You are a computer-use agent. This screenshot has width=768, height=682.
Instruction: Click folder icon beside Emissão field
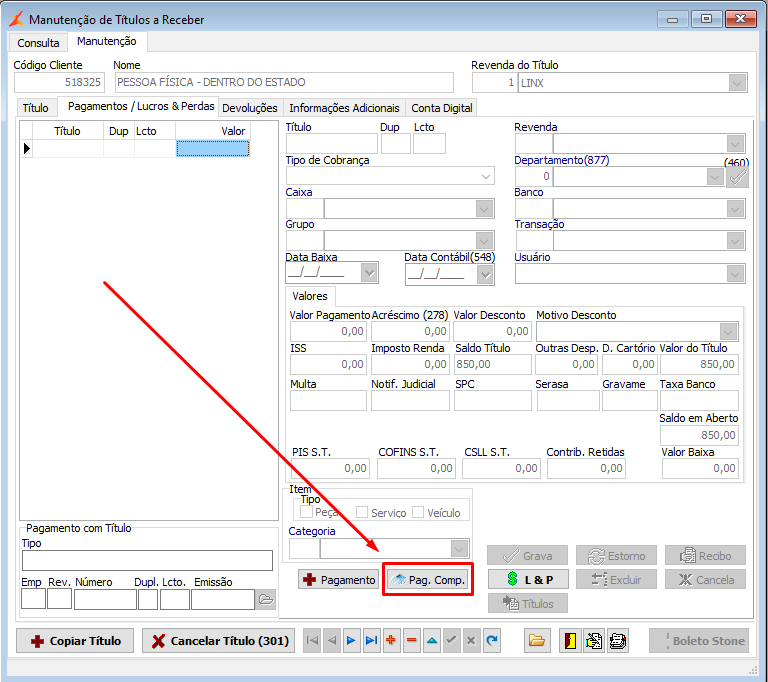[x=266, y=599]
